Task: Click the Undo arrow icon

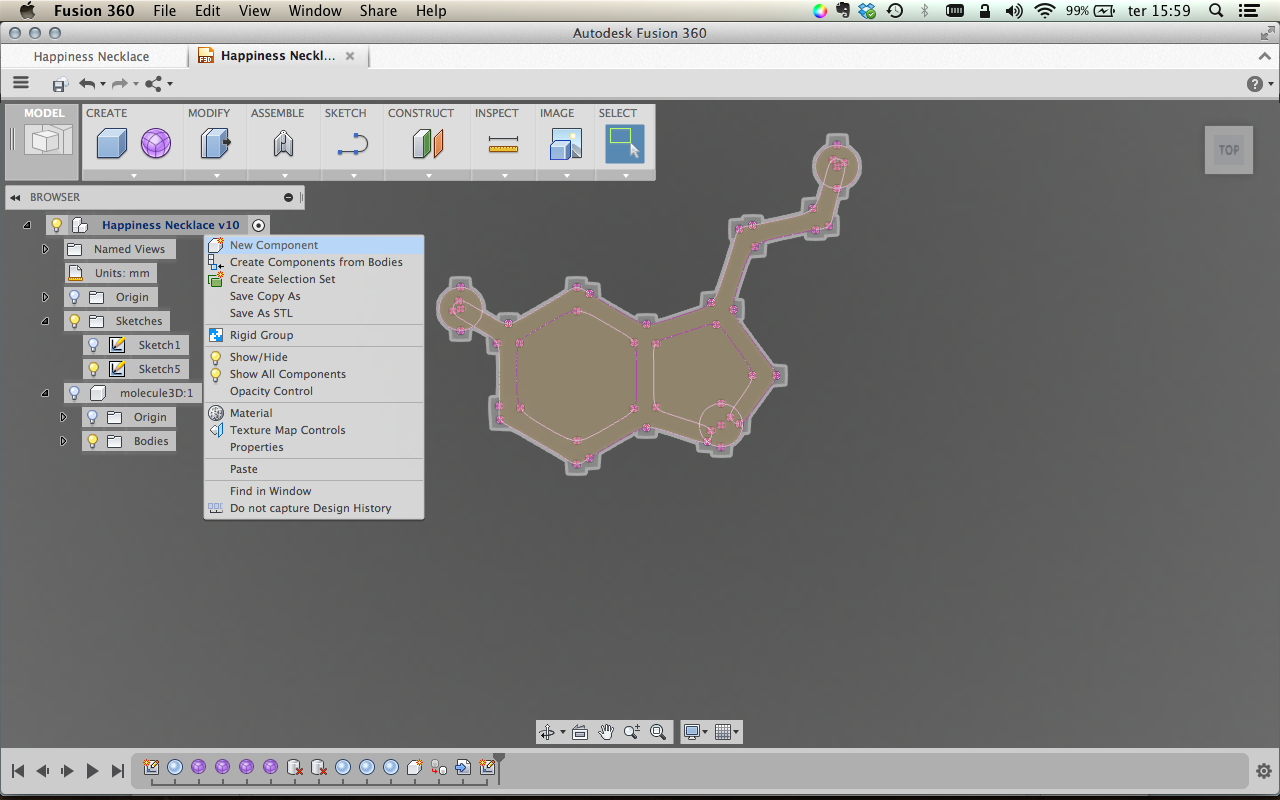Action: click(87, 84)
